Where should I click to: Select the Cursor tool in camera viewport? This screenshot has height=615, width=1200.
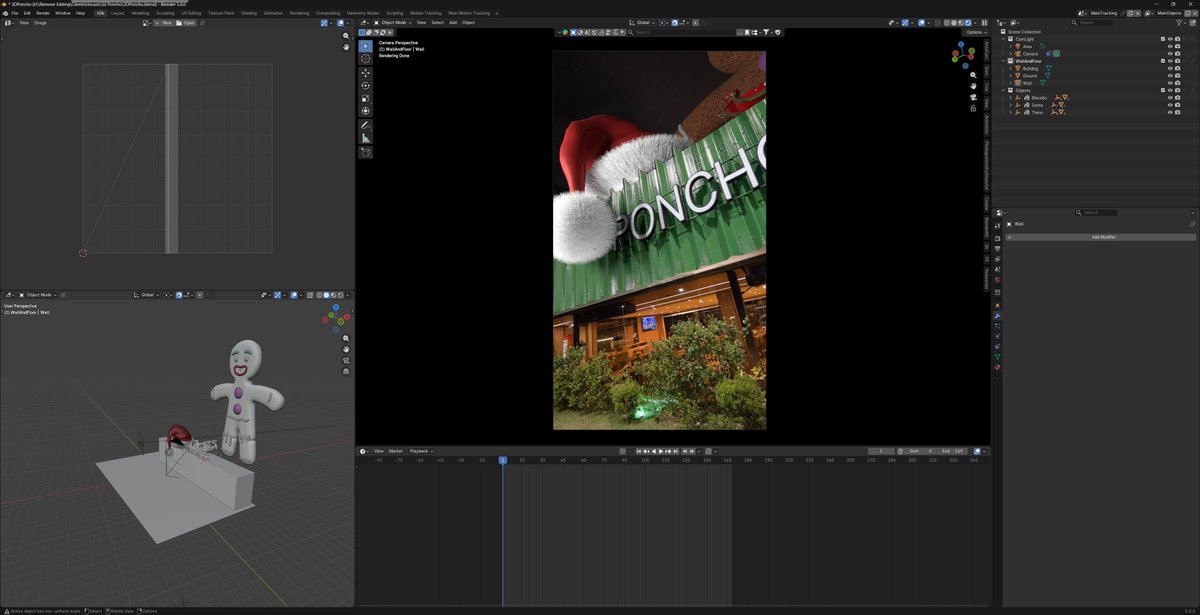pos(366,59)
